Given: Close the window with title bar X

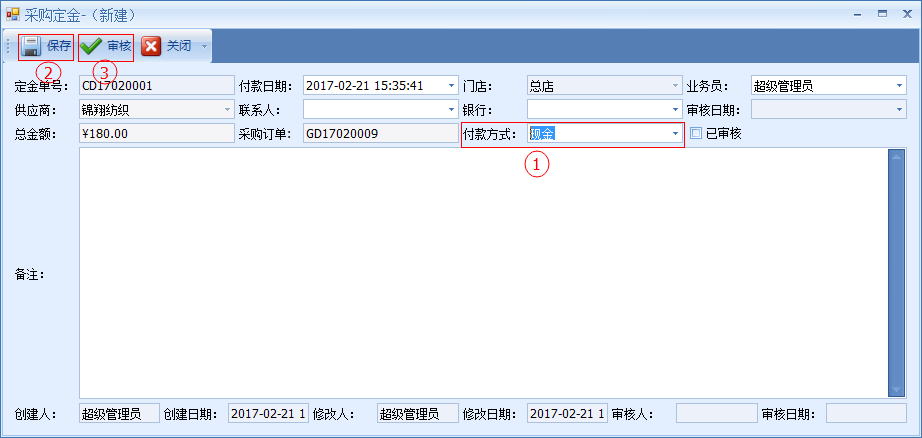Looking at the screenshot, I should (908, 14).
